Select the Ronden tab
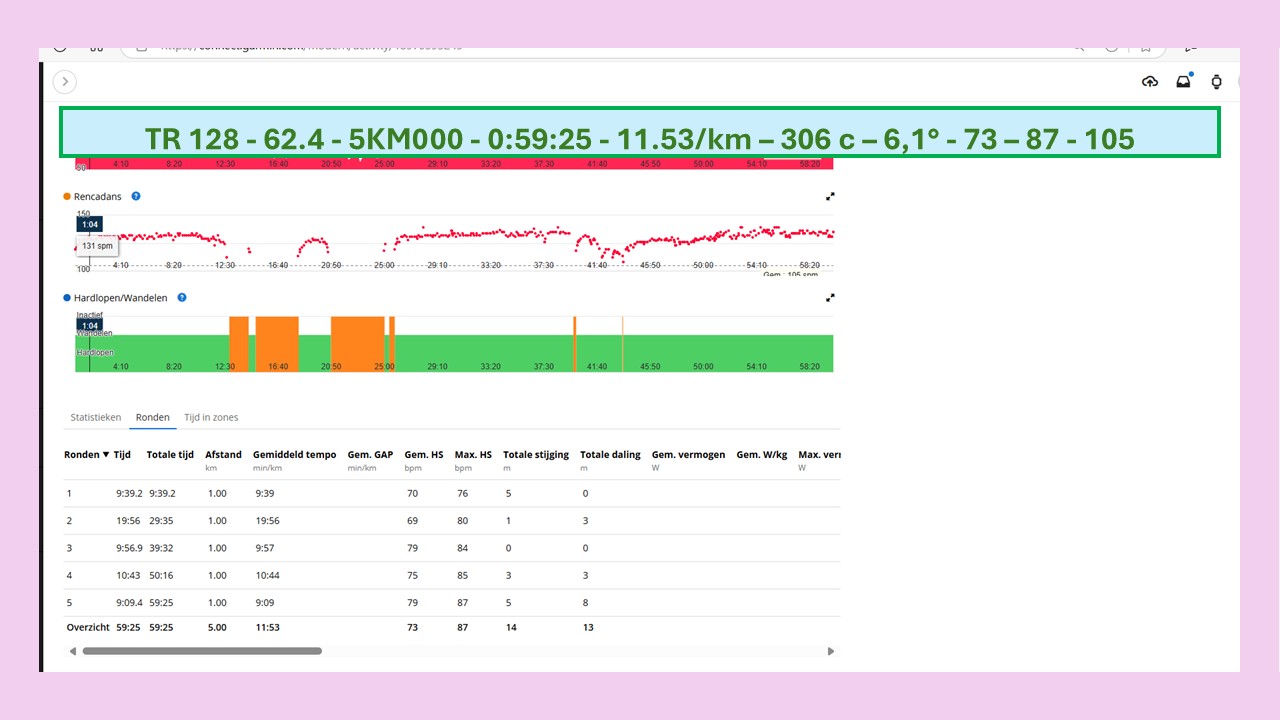This screenshot has width=1280, height=720. 153,417
